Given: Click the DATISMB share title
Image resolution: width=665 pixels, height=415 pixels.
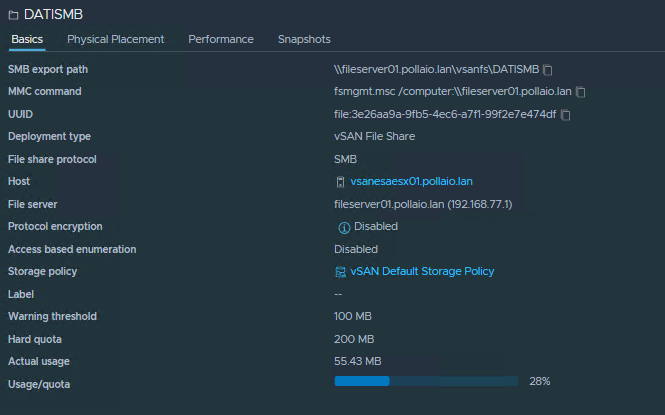Looking at the screenshot, I should coord(53,14).
